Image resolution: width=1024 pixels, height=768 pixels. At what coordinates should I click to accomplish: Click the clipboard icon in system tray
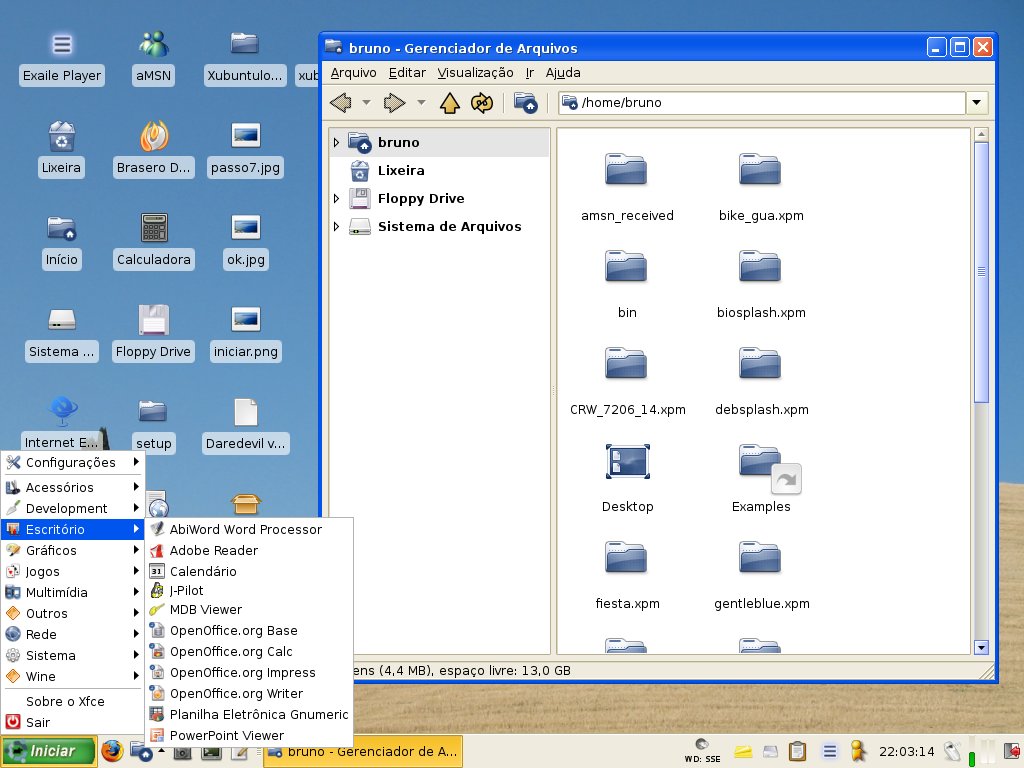pos(797,751)
